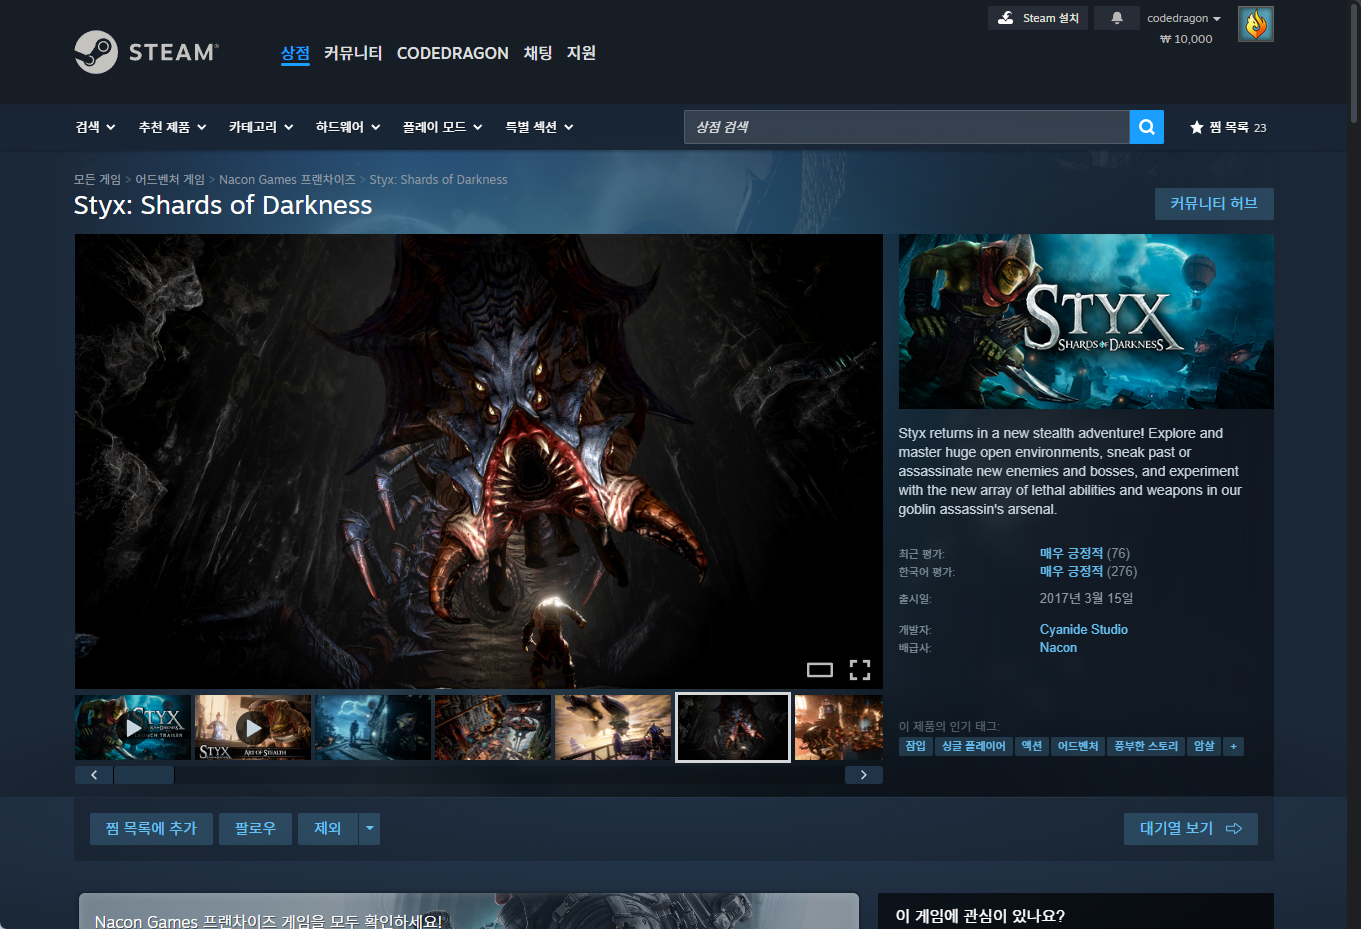Open fullscreen view of the screenshot
Image resolution: width=1361 pixels, height=929 pixels.
click(860, 670)
